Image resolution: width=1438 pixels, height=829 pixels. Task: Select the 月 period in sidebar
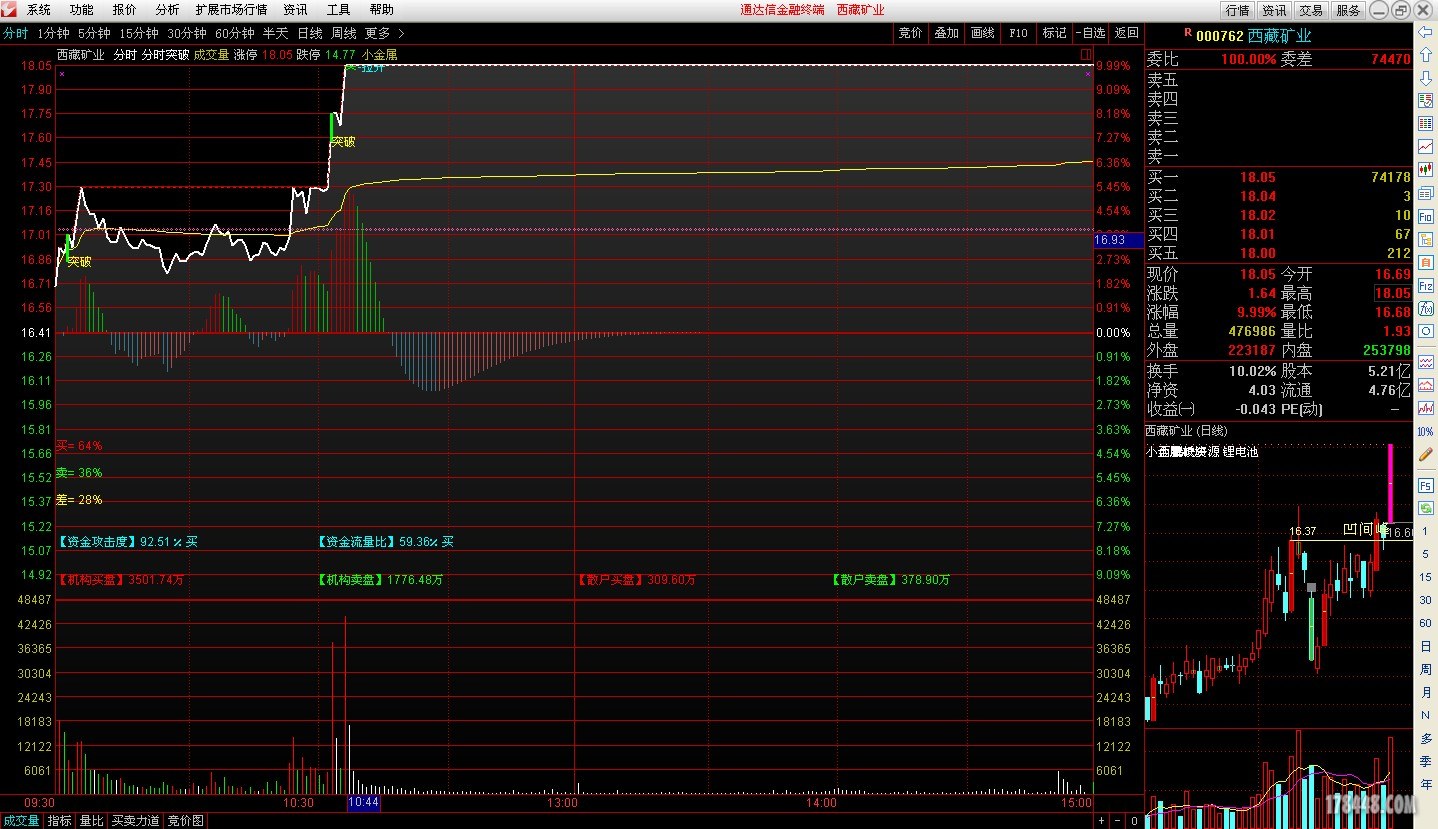(1426, 692)
